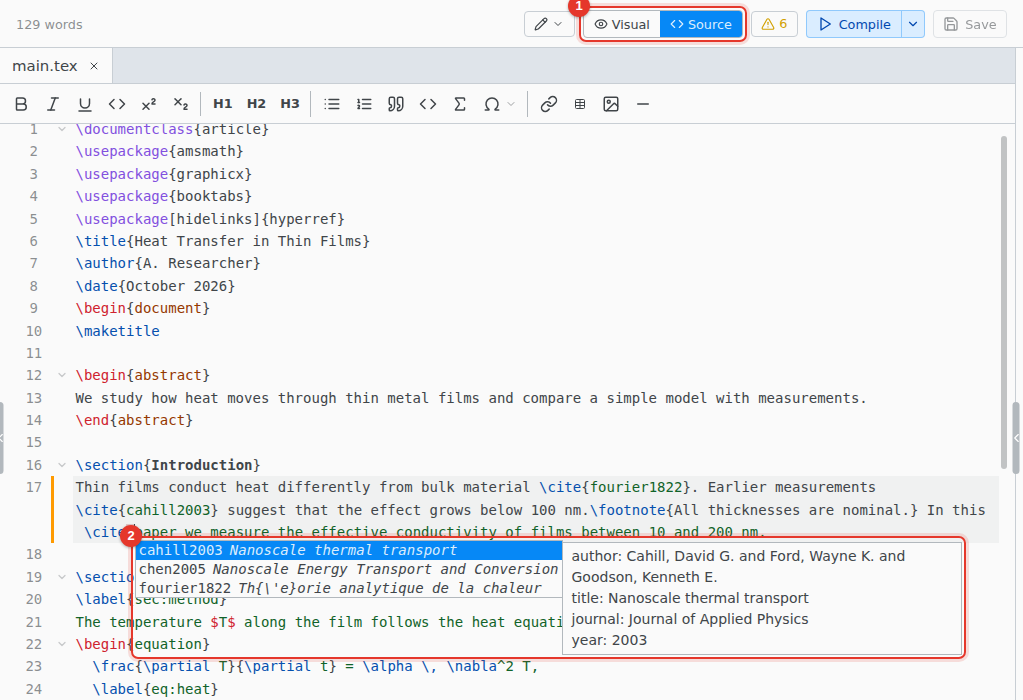
Task: Click \end{abstract} line
Action: pyautogui.click(x=134, y=420)
